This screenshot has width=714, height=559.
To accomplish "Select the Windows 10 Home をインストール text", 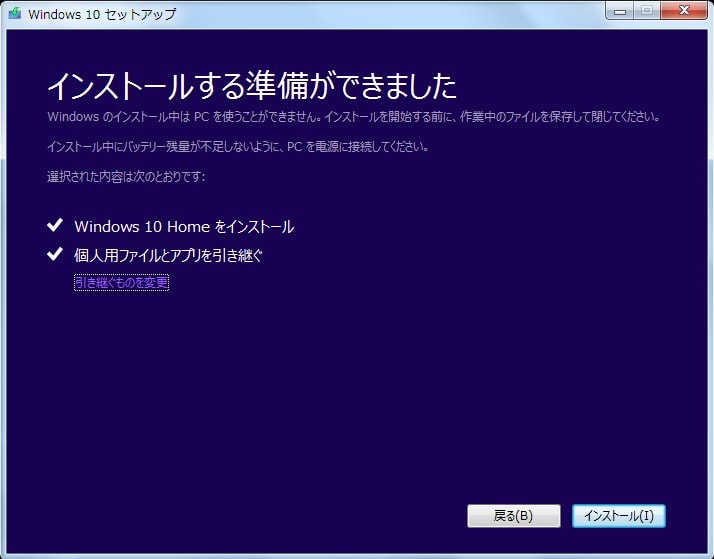I will [x=184, y=227].
